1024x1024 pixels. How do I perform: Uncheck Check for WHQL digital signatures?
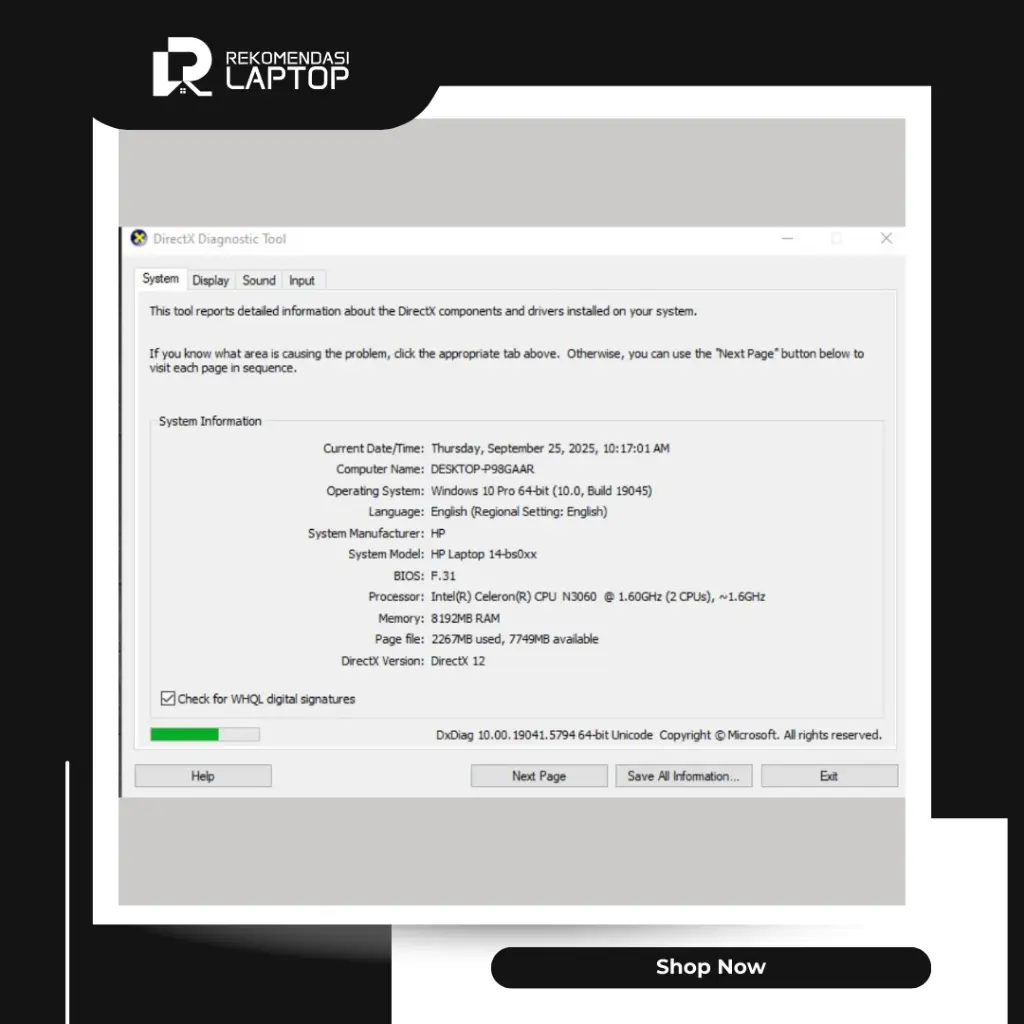[168, 699]
